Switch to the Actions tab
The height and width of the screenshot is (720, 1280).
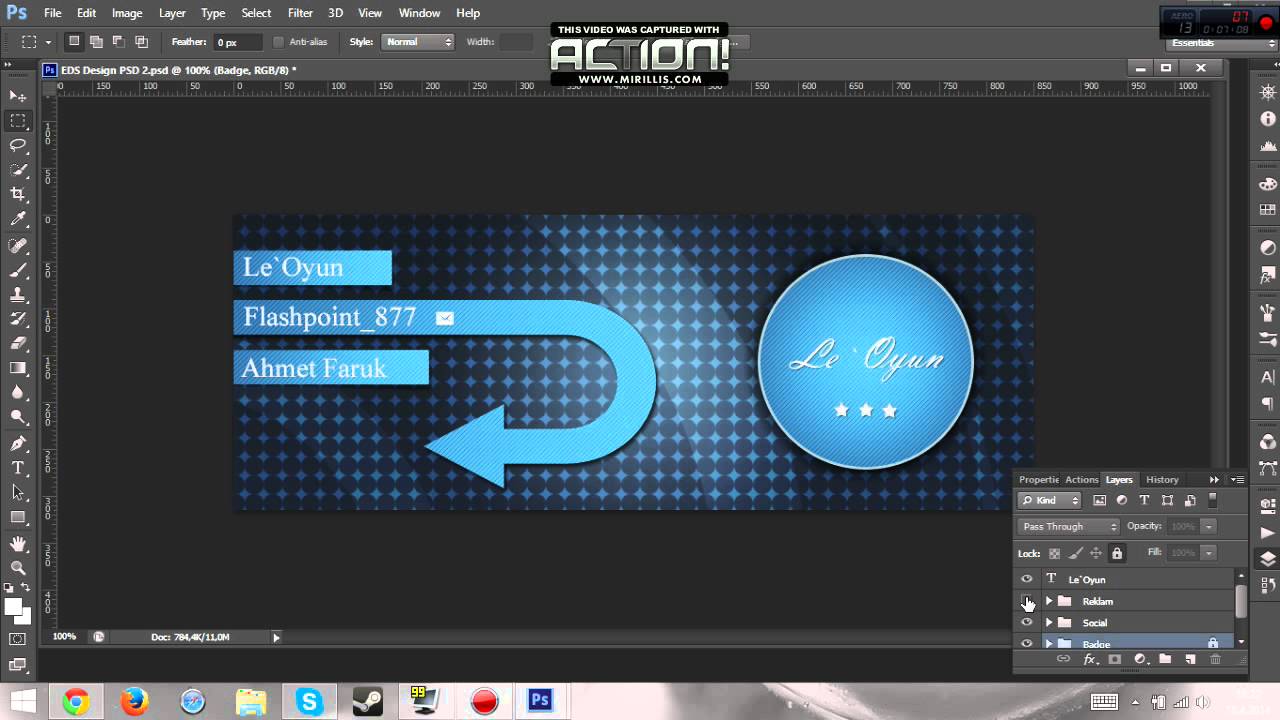(1081, 480)
